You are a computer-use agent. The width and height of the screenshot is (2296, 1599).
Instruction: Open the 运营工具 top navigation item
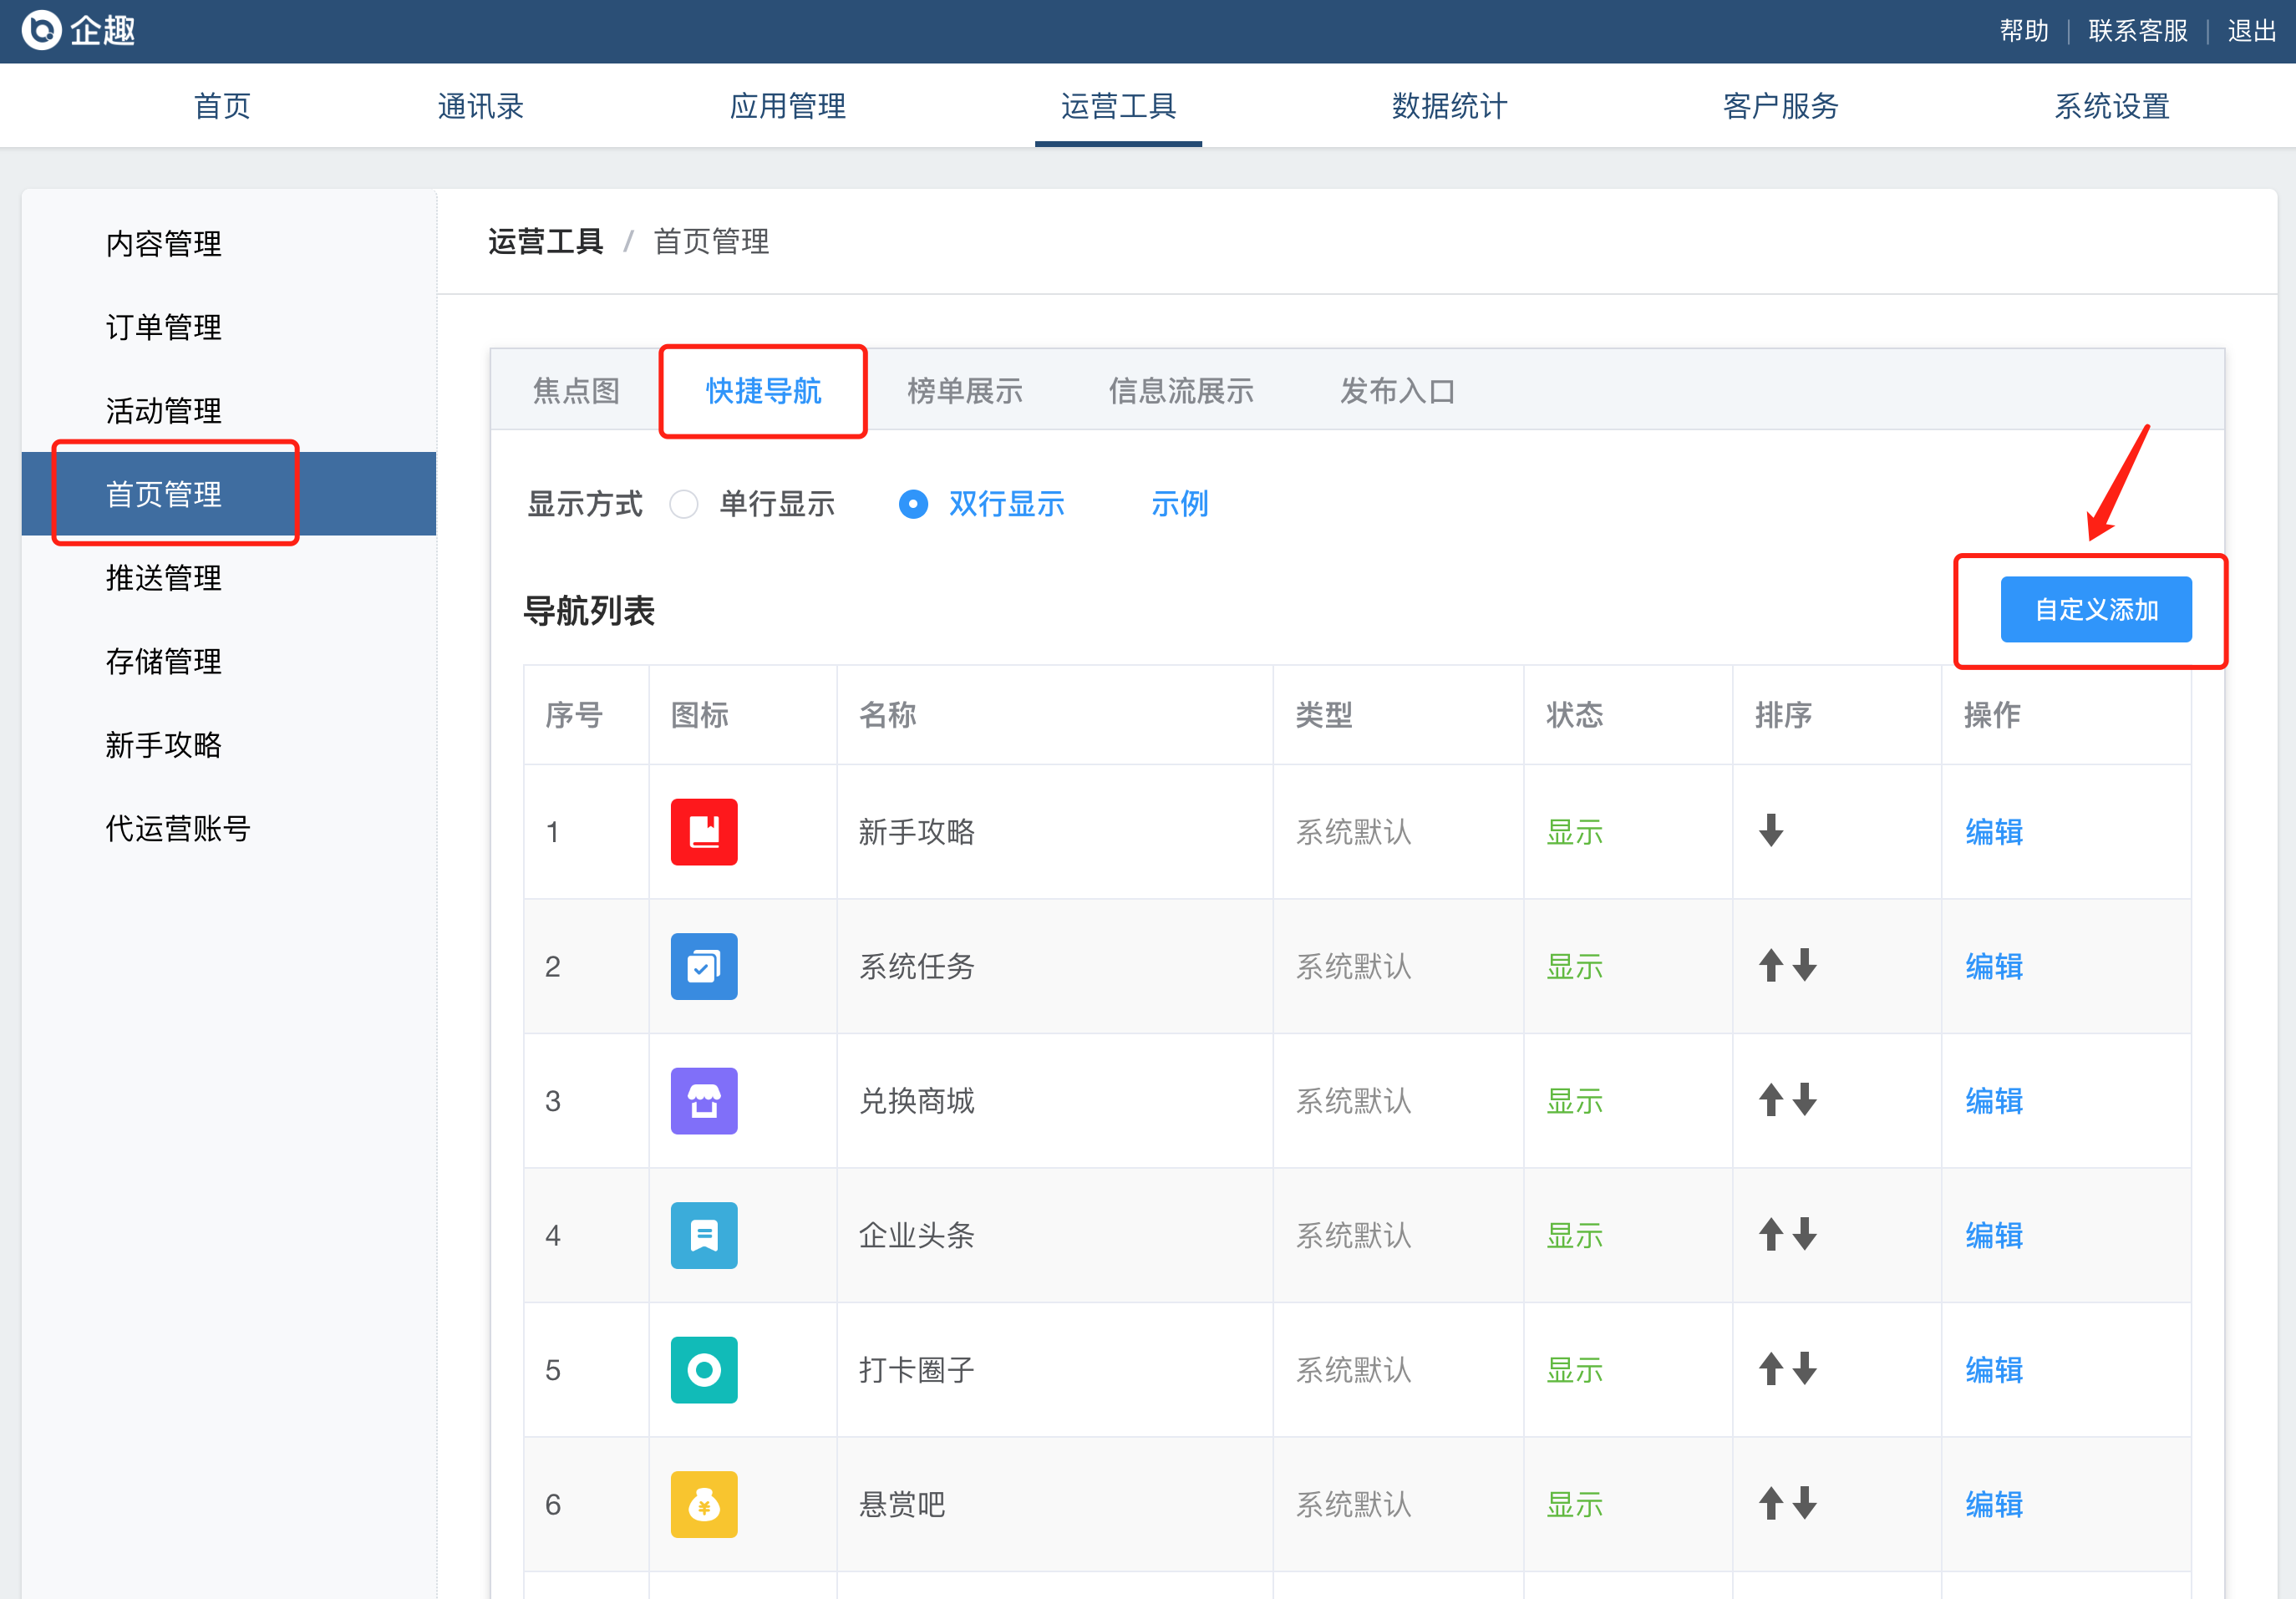pyautogui.click(x=1119, y=106)
